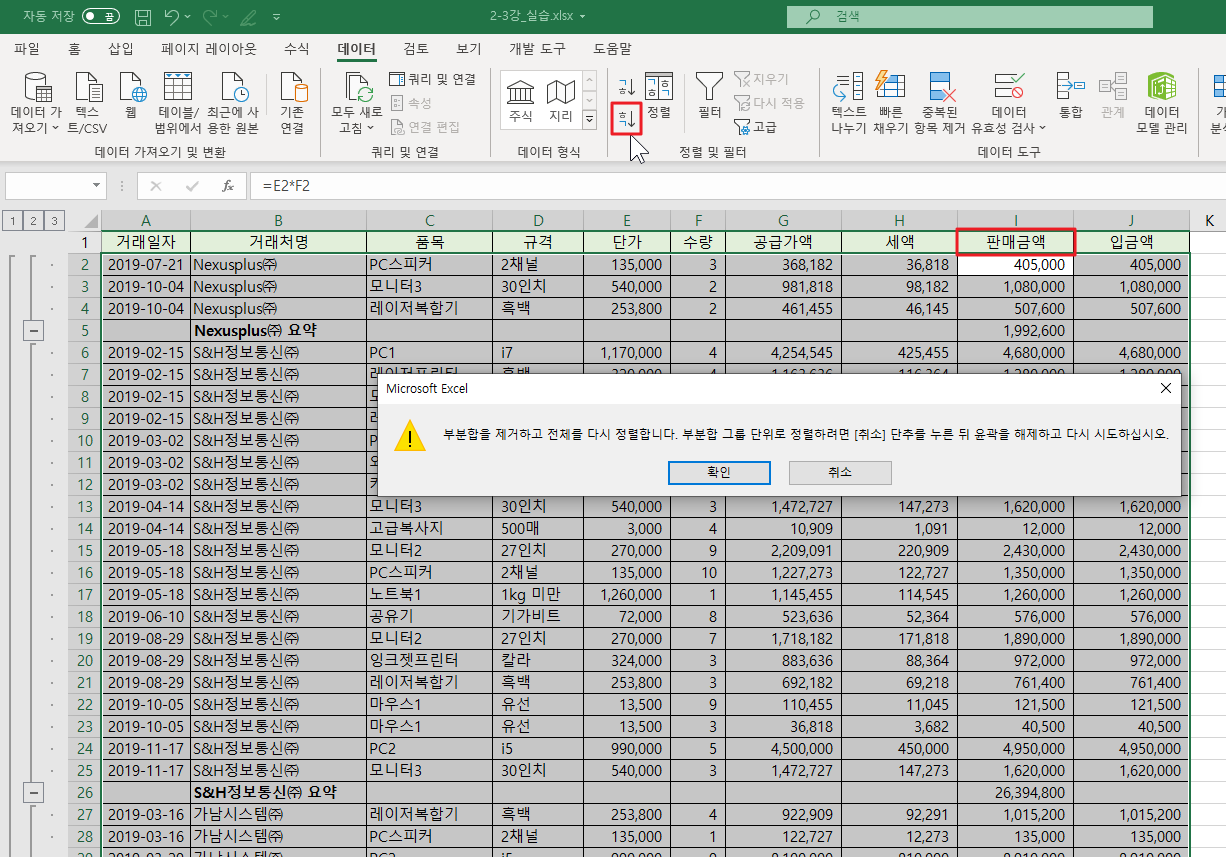Image resolution: width=1226 pixels, height=857 pixels.
Task: Click the 검색 search box
Action: pyautogui.click(x=969, y=16)
